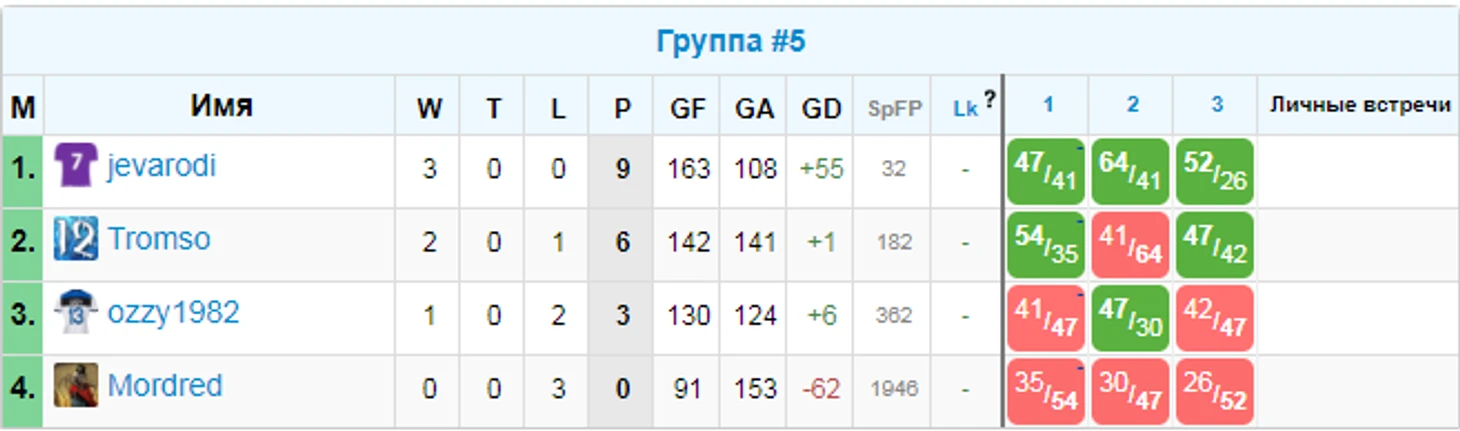Click round 1 column header
The width and height of the screenshot is (1460, 431).
click(x=1048, y=104)
